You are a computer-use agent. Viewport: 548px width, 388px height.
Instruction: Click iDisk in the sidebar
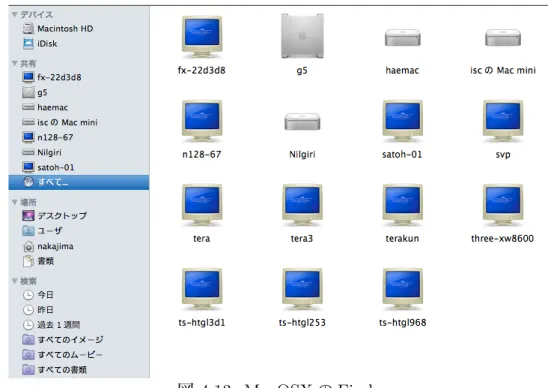(x=79, y=44)
